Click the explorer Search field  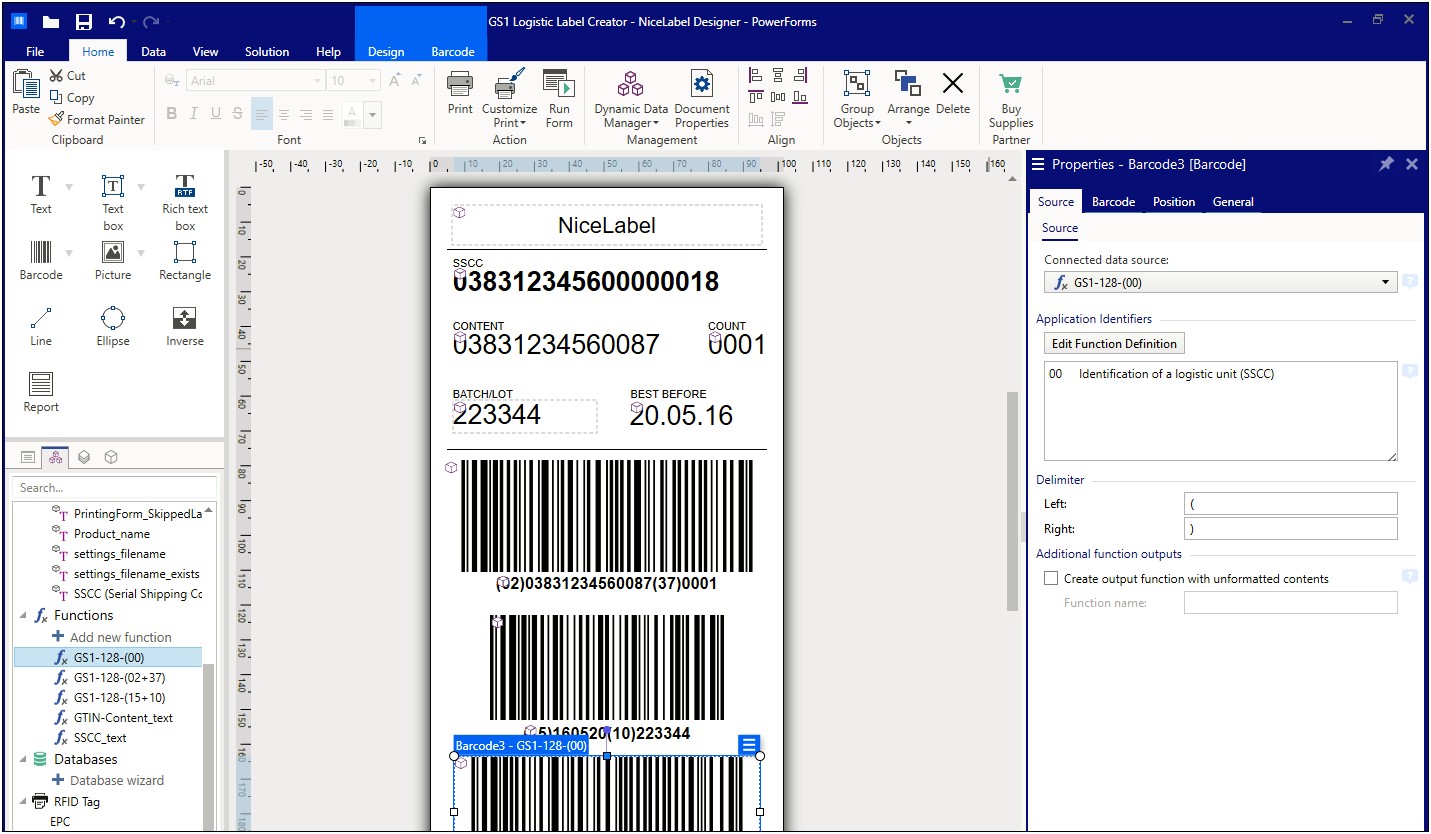click(114, 488)
